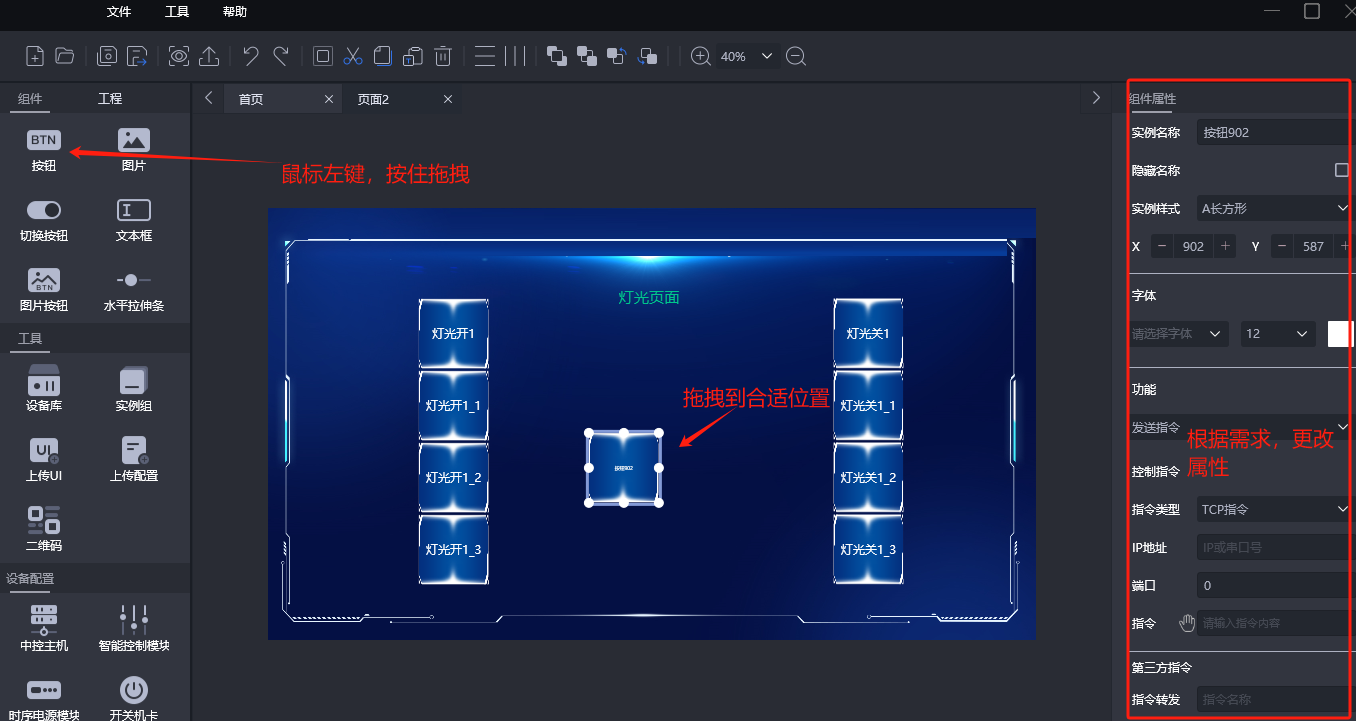Open the 实例样式 dropdown showing A长方形
This screenshot has width=1356, height=721.
click(x=1274, y=208)
